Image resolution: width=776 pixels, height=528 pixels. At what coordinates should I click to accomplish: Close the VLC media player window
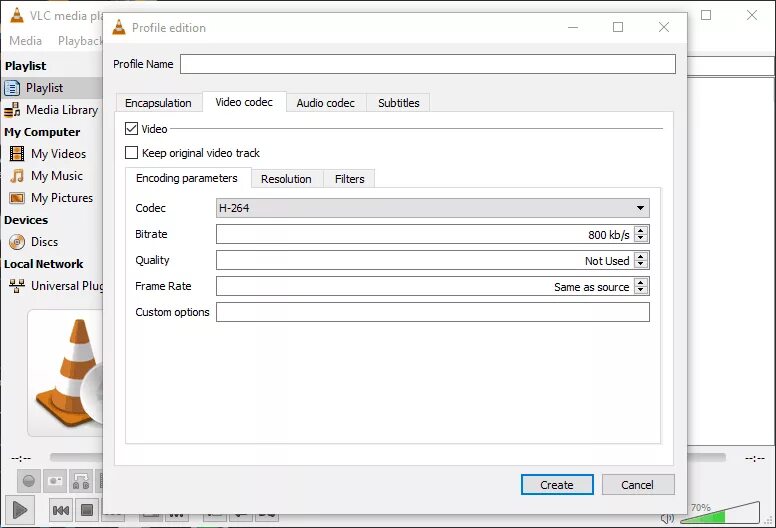pyautogui.click(x=752, y=15)
